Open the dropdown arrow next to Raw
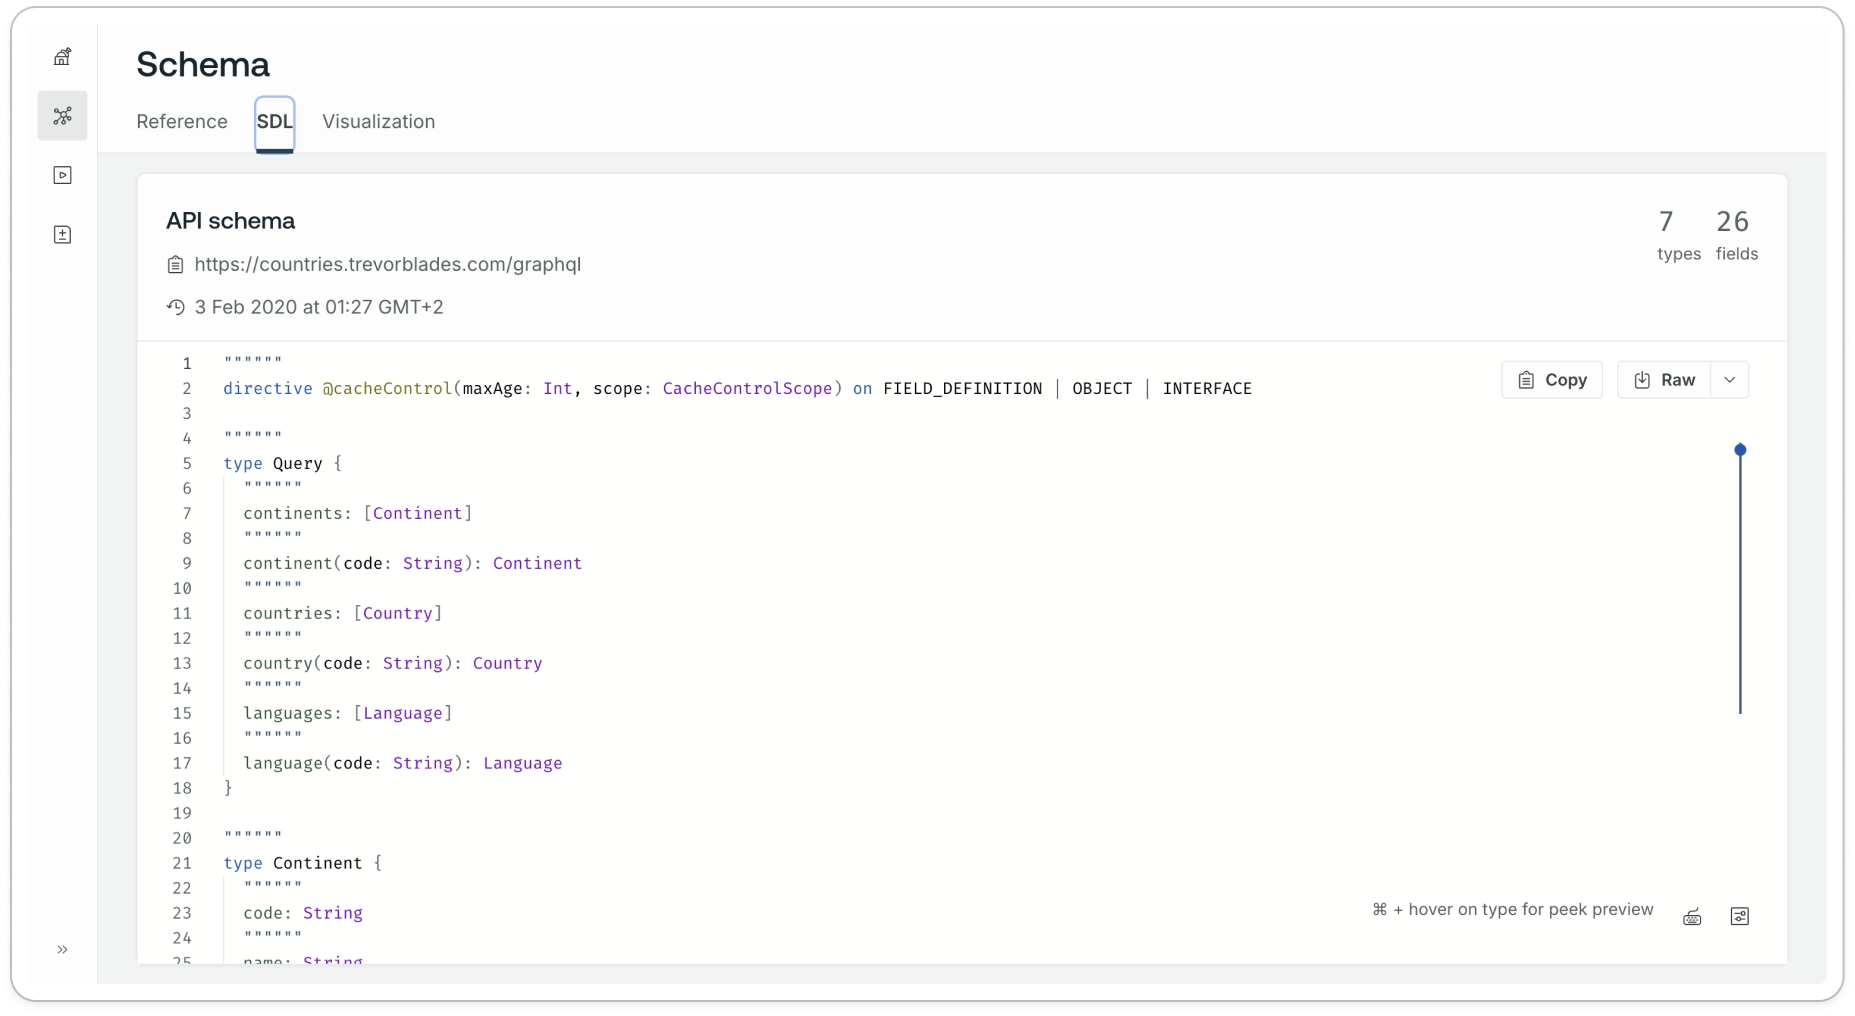Viewport: 1855px width, 1016px height. point(1729,380)
